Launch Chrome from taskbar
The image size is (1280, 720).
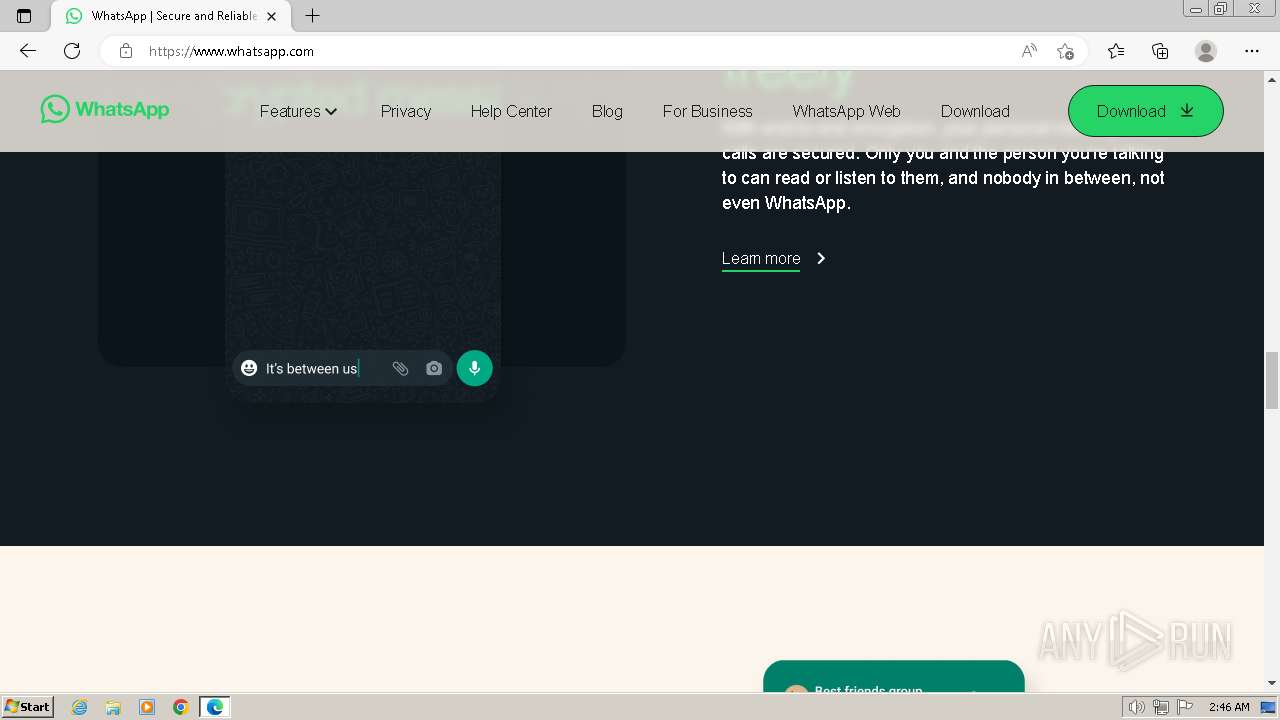tap(181, 707)
